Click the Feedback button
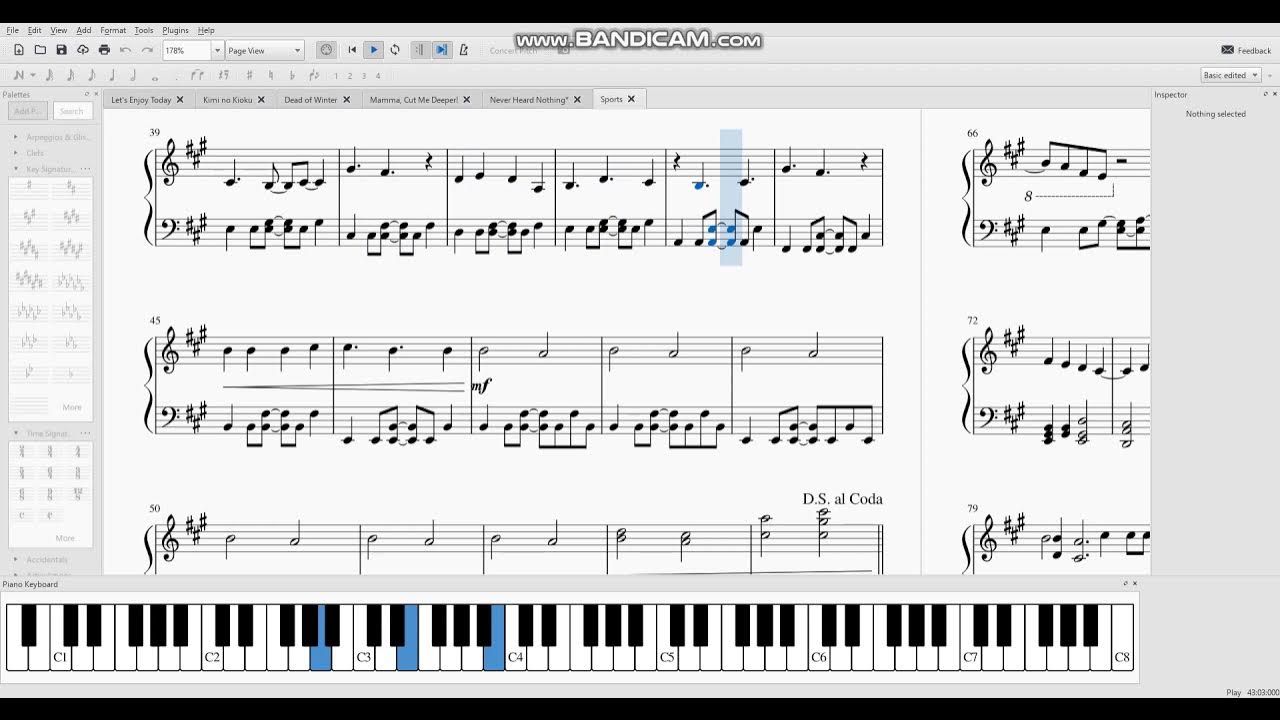Image resolution: width=1280 pixels, height=720 pixels. click(x=1247, y=50)
